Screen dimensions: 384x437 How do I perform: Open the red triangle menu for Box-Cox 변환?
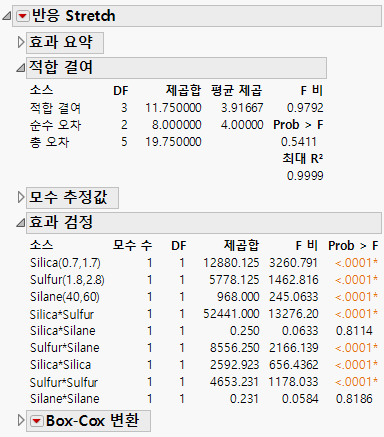point(37,421)
